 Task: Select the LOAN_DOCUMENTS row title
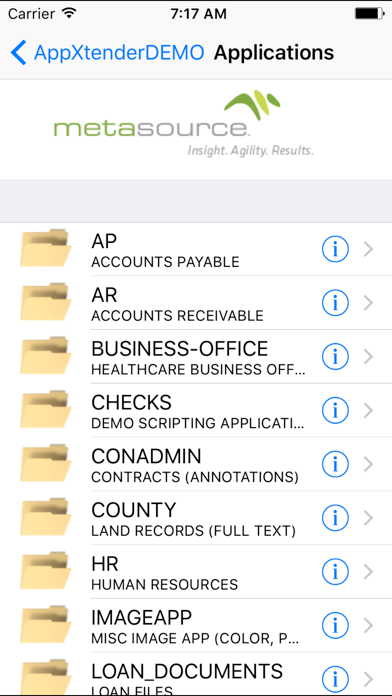coord(187,672)
